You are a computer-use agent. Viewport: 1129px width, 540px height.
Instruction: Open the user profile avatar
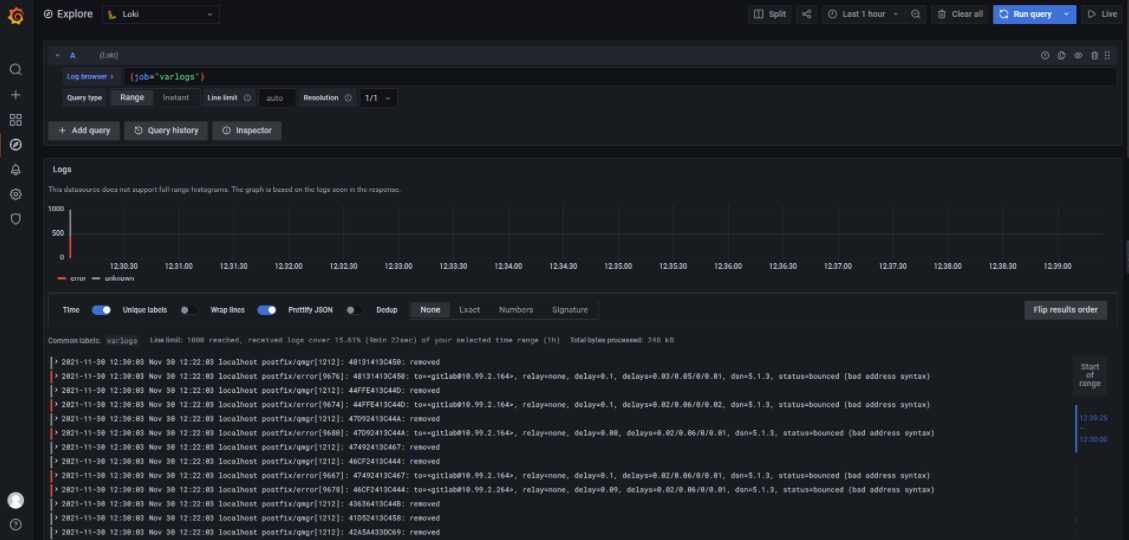(x=15, y=500)
